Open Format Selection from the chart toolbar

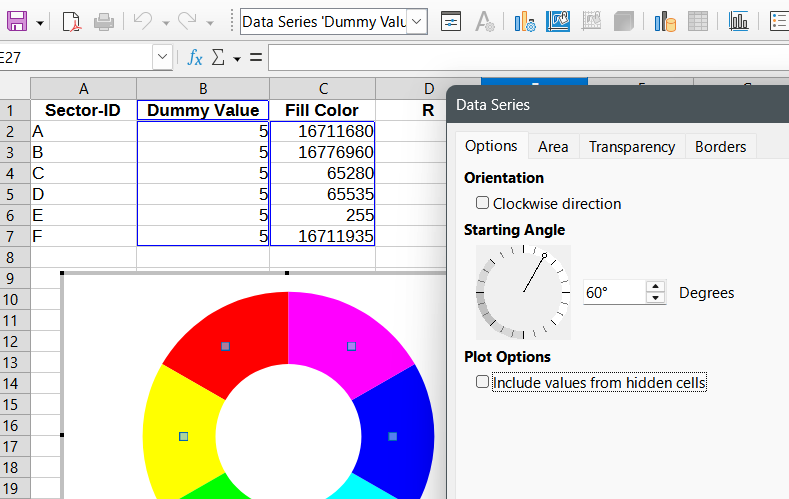point(451,21)
